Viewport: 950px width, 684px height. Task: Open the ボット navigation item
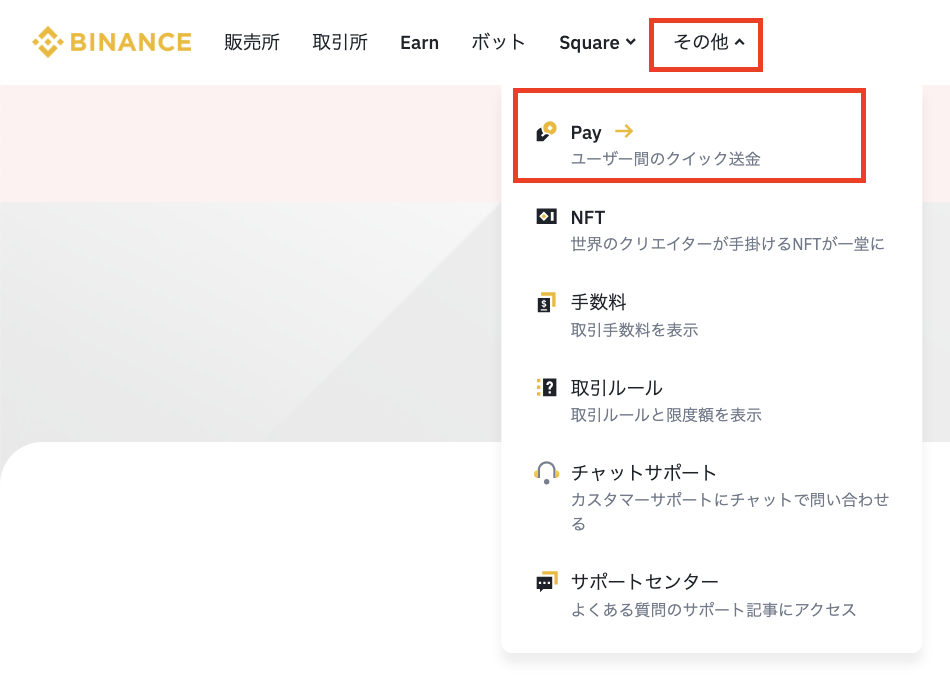tap(498, 42)
